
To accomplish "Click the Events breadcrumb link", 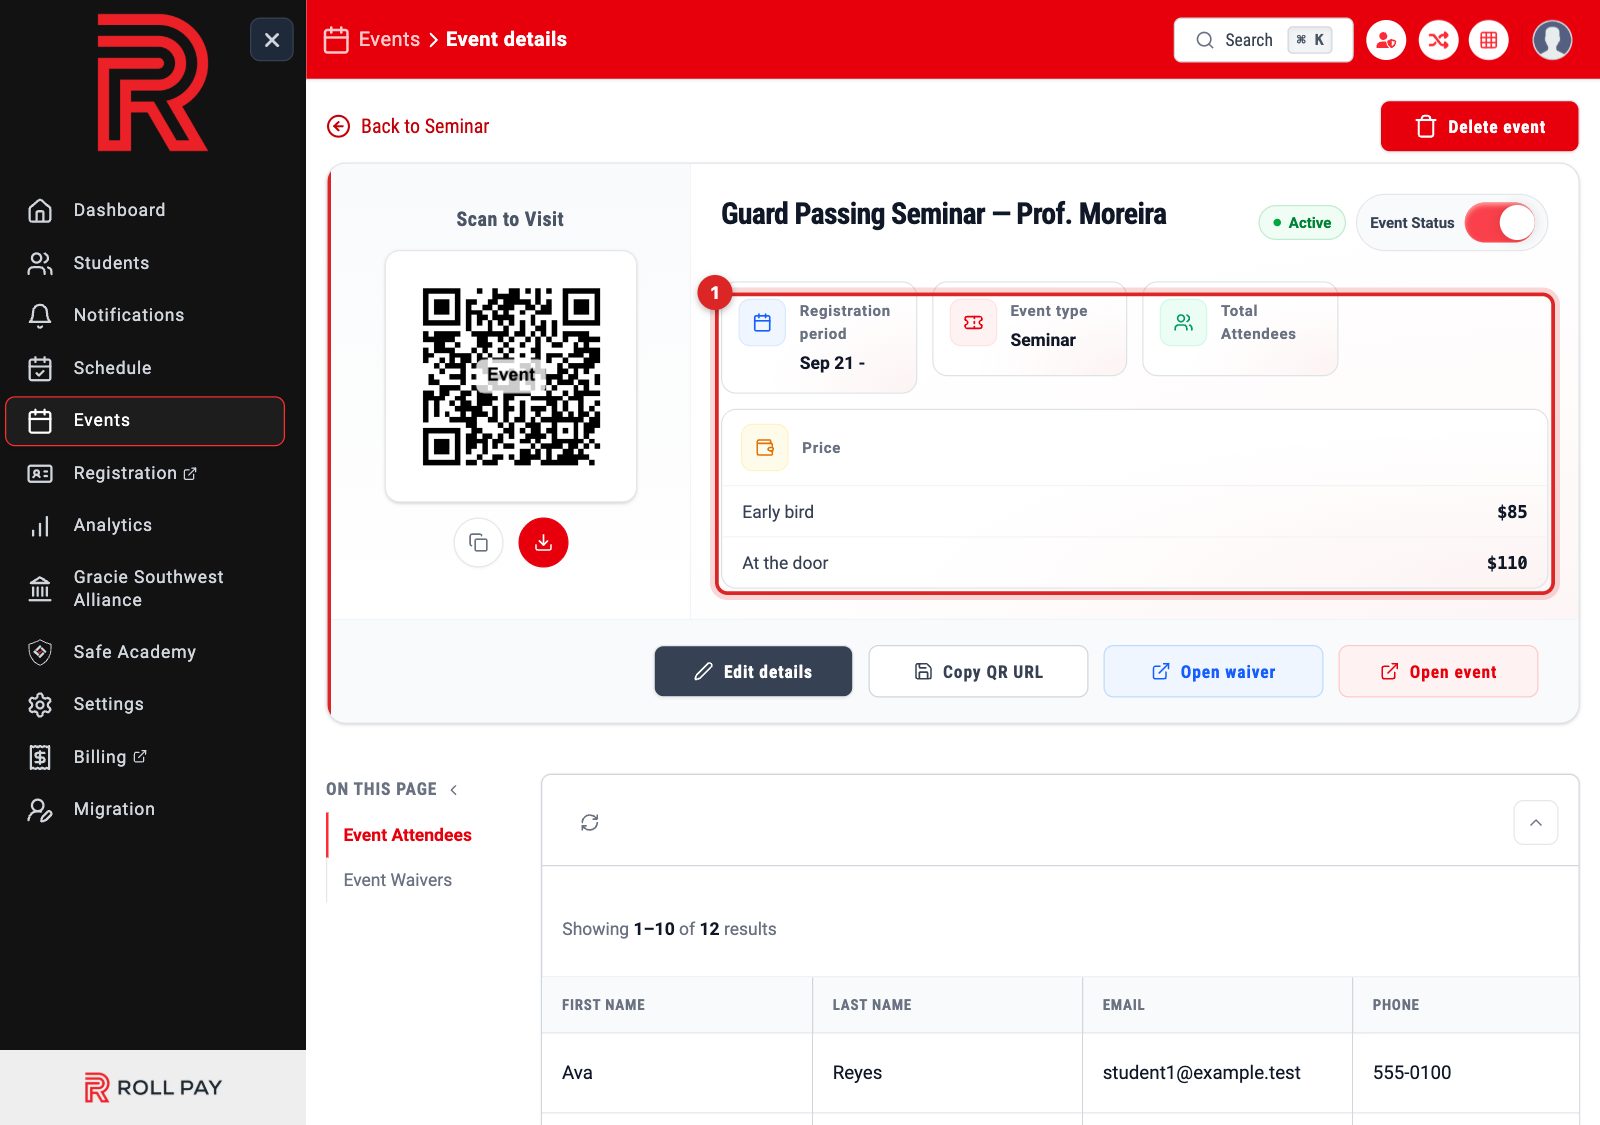I will (389, 39).
